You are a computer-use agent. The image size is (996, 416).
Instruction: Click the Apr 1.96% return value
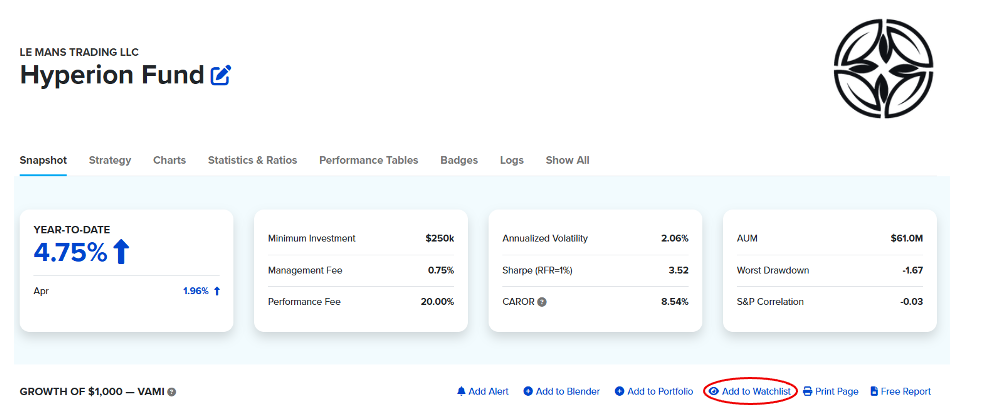point(196,291)
